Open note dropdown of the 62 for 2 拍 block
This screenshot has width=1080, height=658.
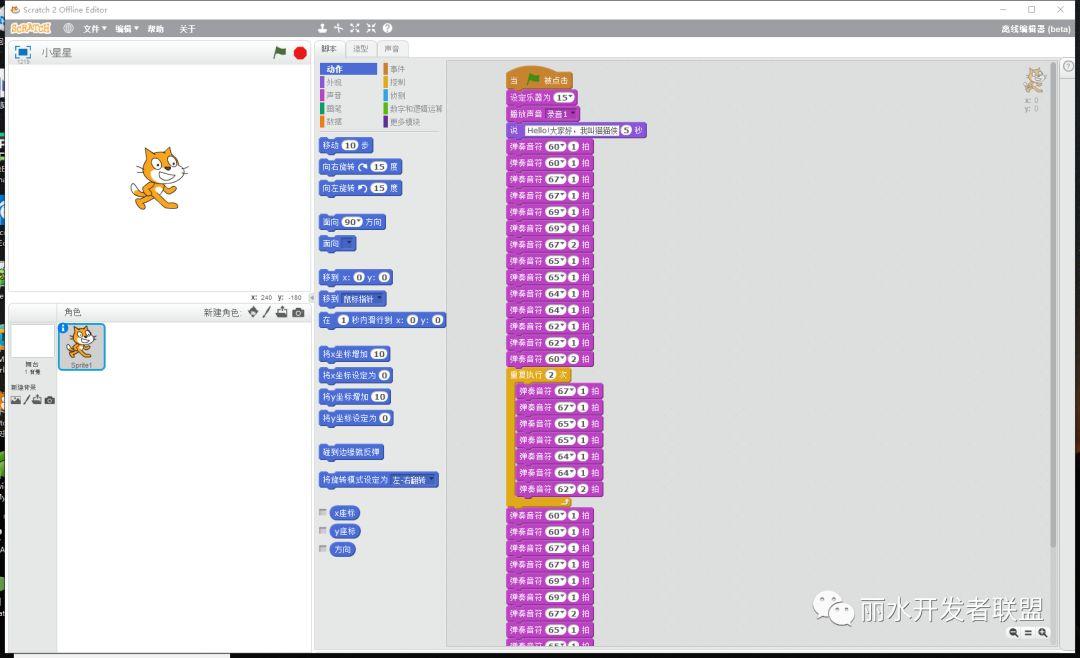[x=565, y=489]
